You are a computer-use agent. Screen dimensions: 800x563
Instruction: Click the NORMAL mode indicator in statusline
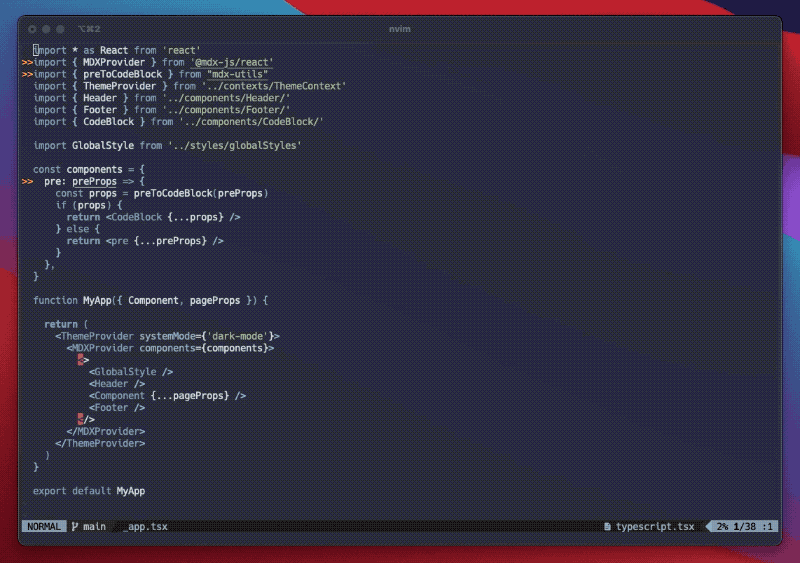coord(44,526)
